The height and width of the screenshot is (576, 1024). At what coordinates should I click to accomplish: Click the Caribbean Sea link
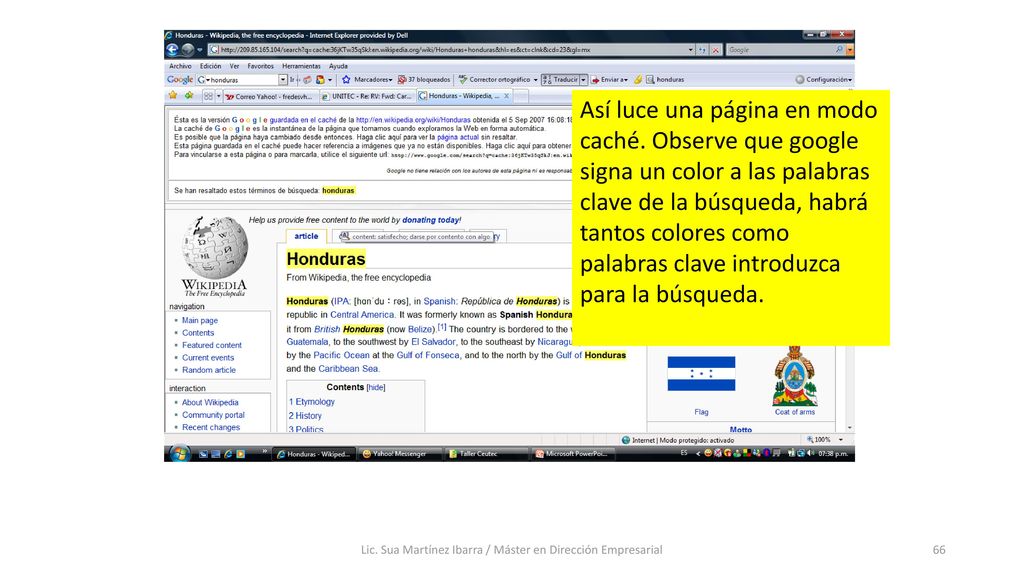[348, 369]
